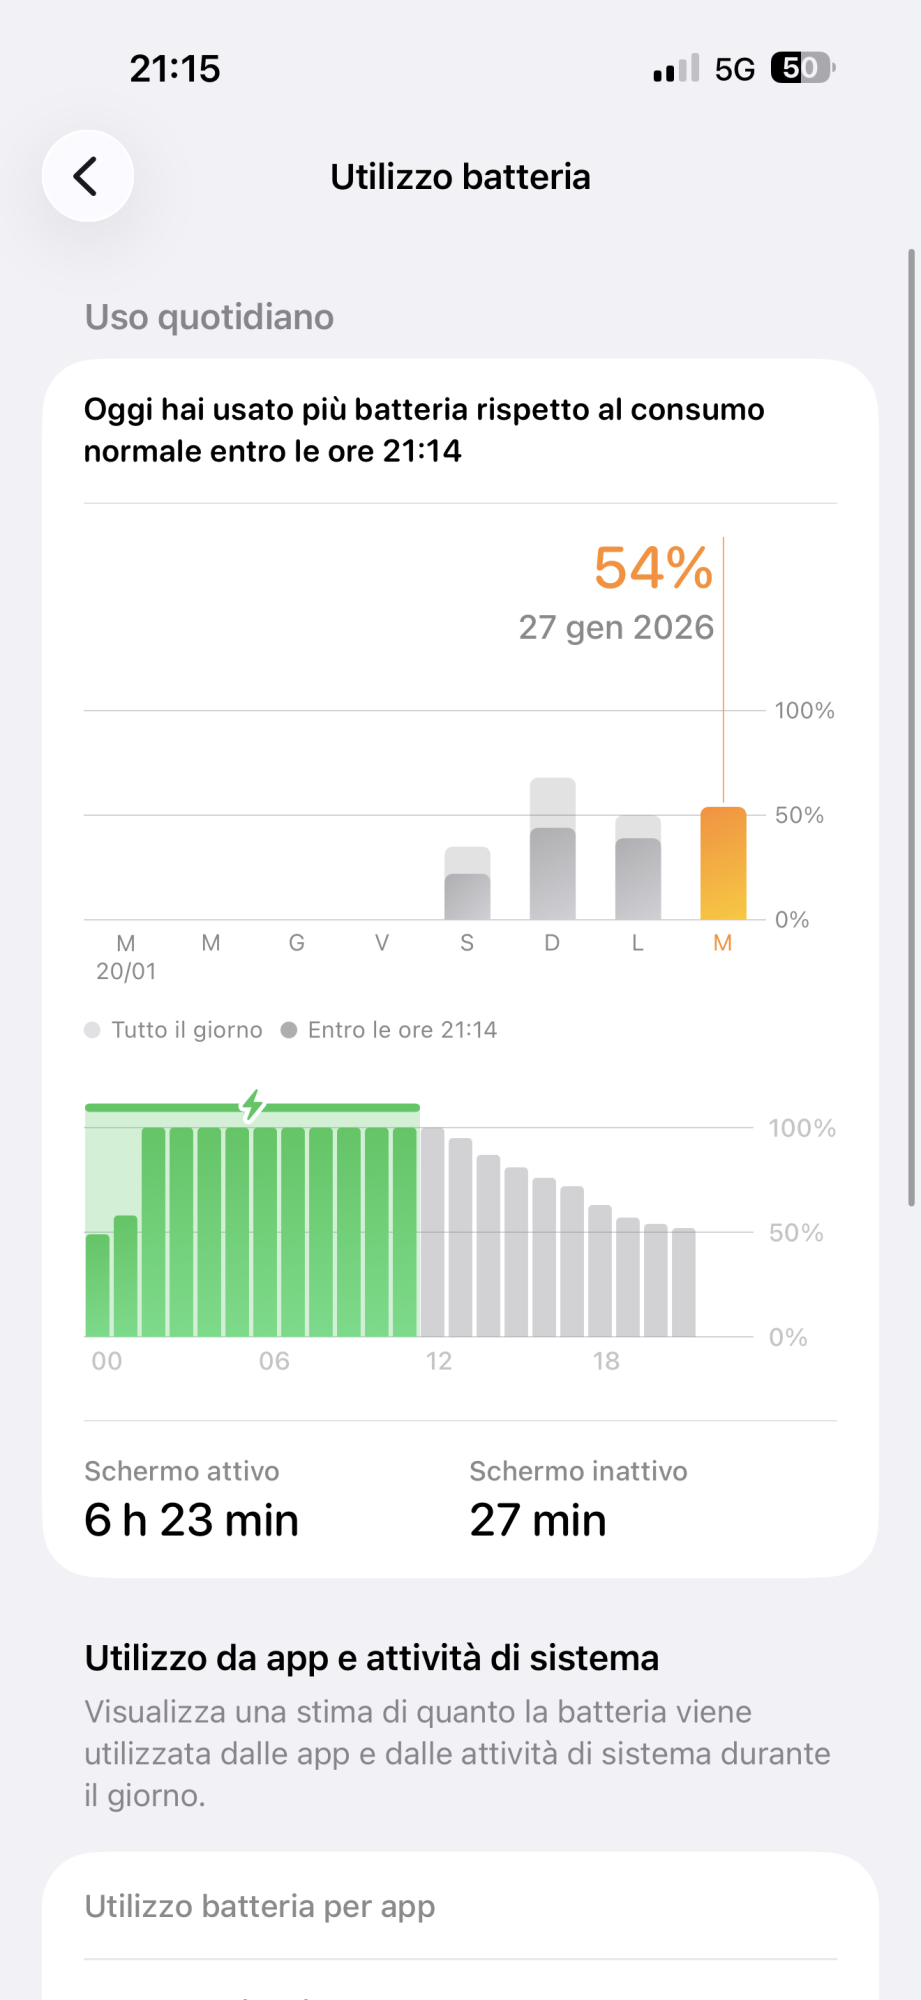The height and width of the screenshot is (2000, 921).
Task: Select the Sunday (D) bar in daily chart
Action: tap(552, 848)
